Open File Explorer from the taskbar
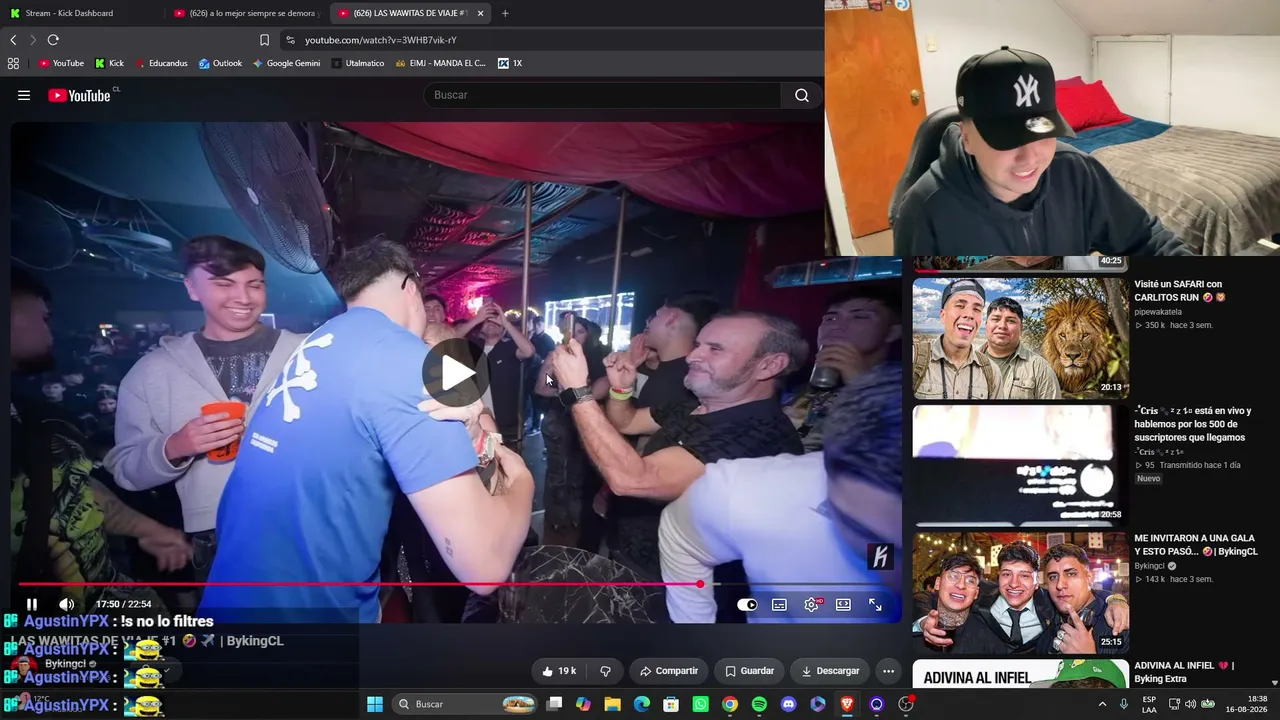The height and width of the screenshot is (720, 1280). click(x=612, y=704)
